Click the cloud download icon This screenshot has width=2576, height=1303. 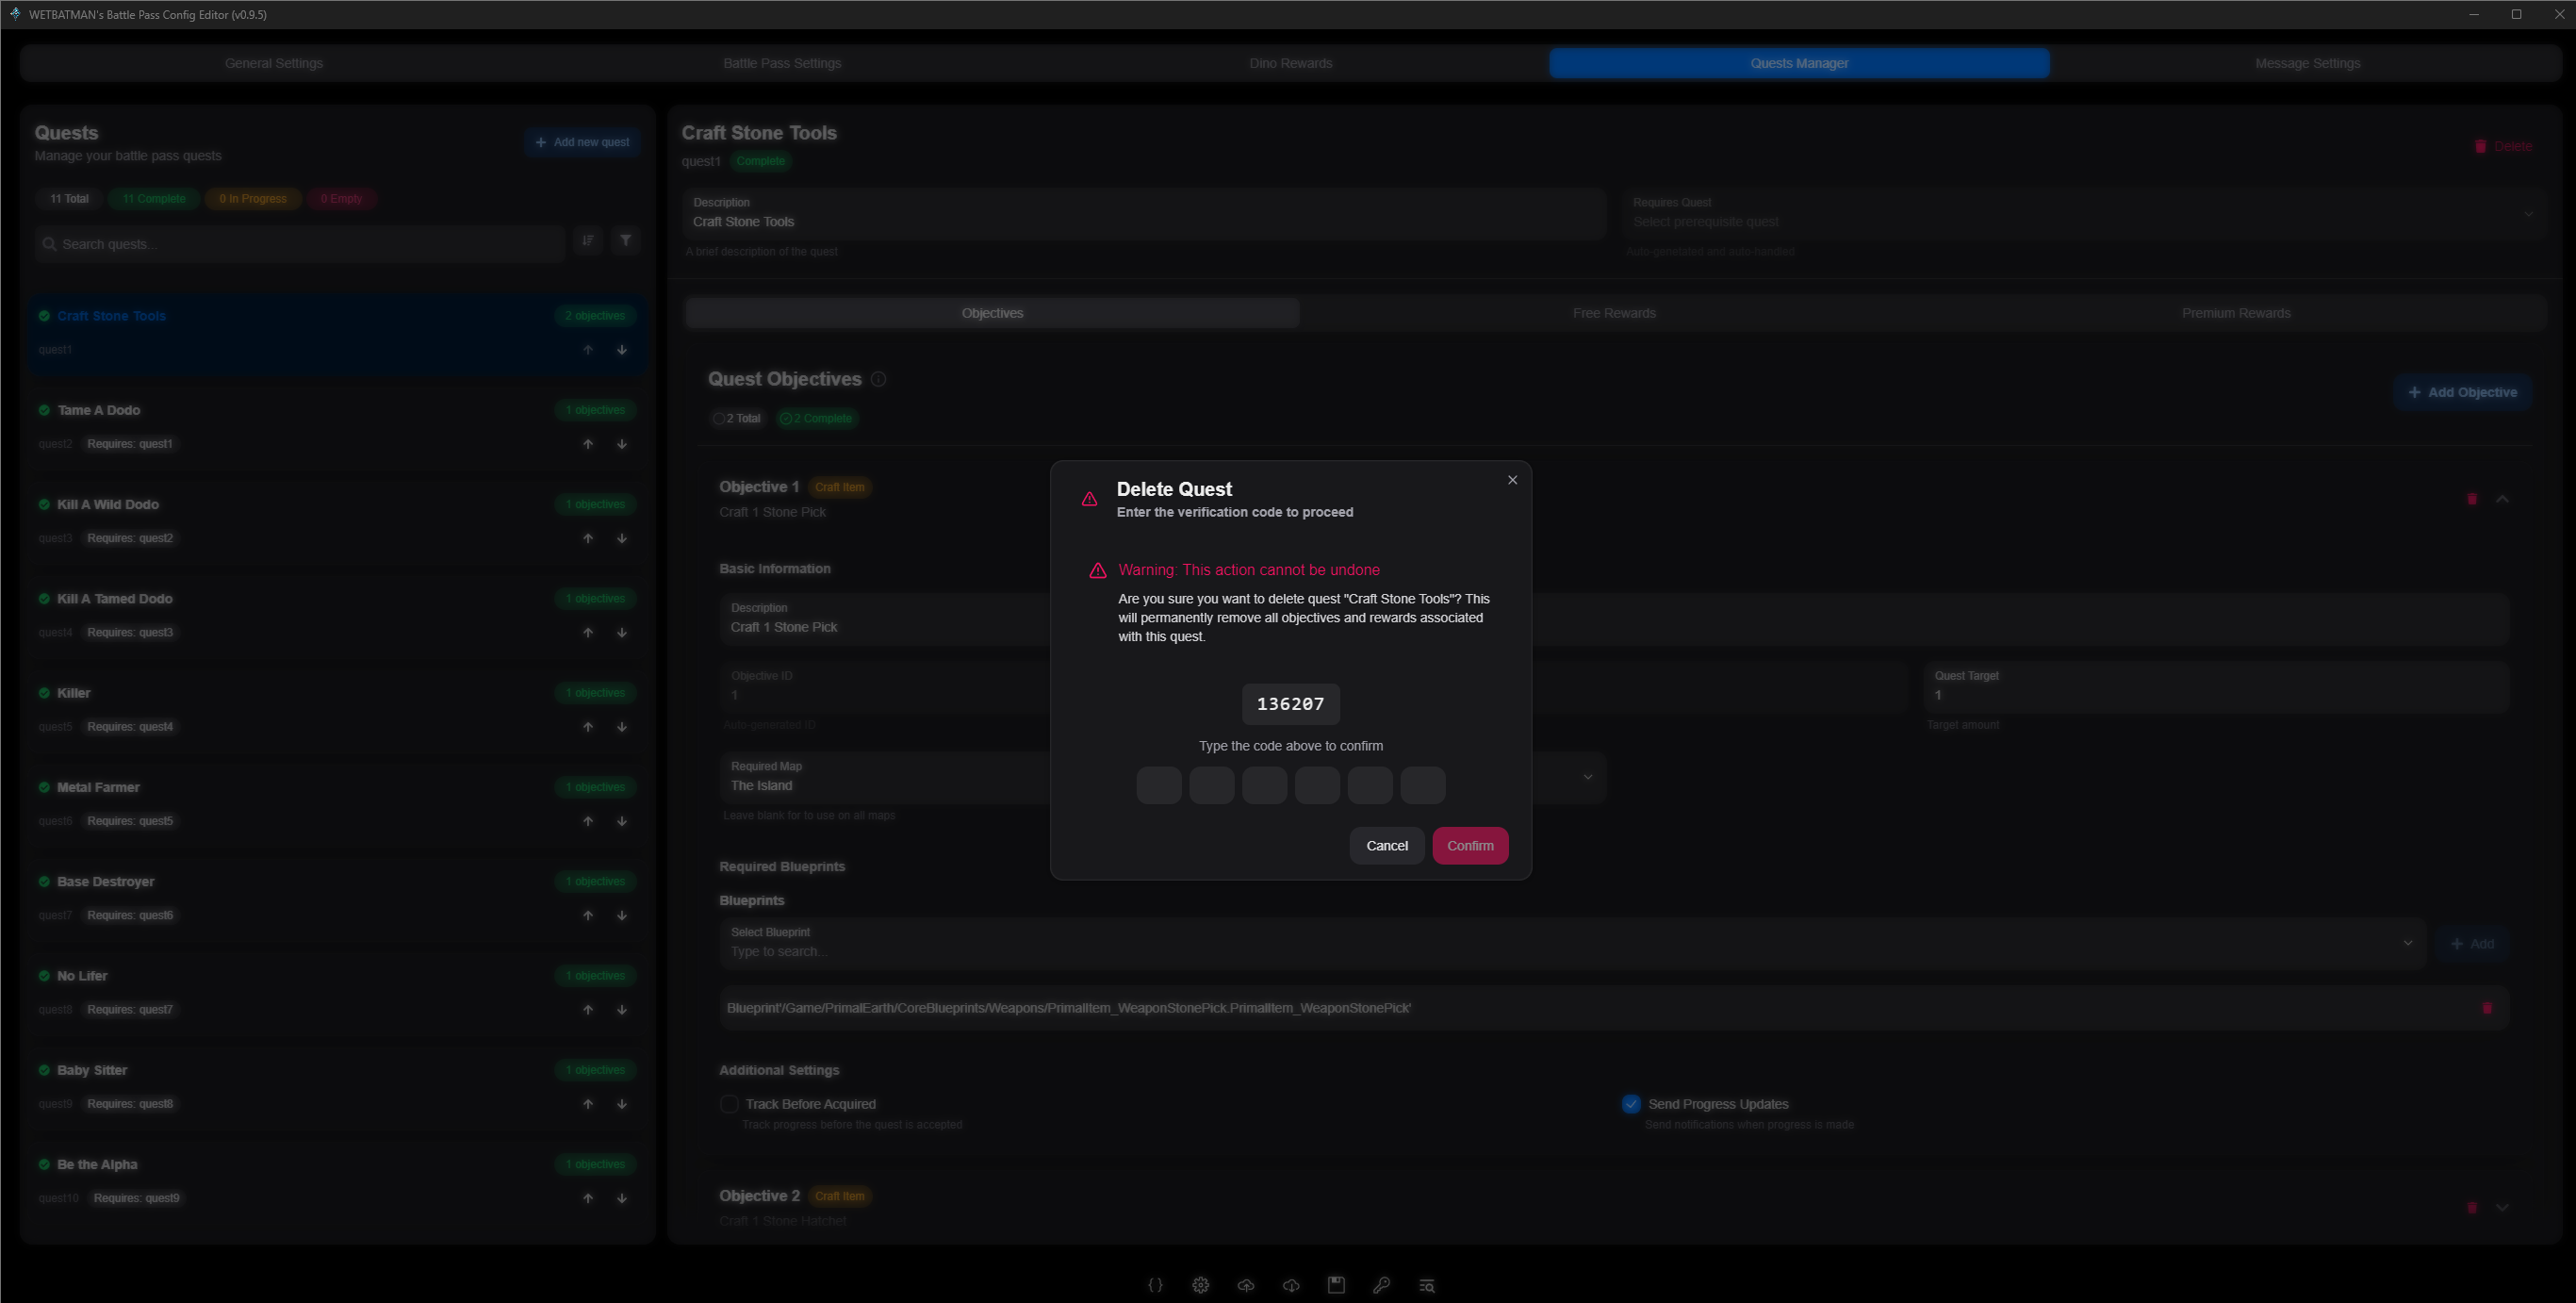click(x=1291, y=1285)
